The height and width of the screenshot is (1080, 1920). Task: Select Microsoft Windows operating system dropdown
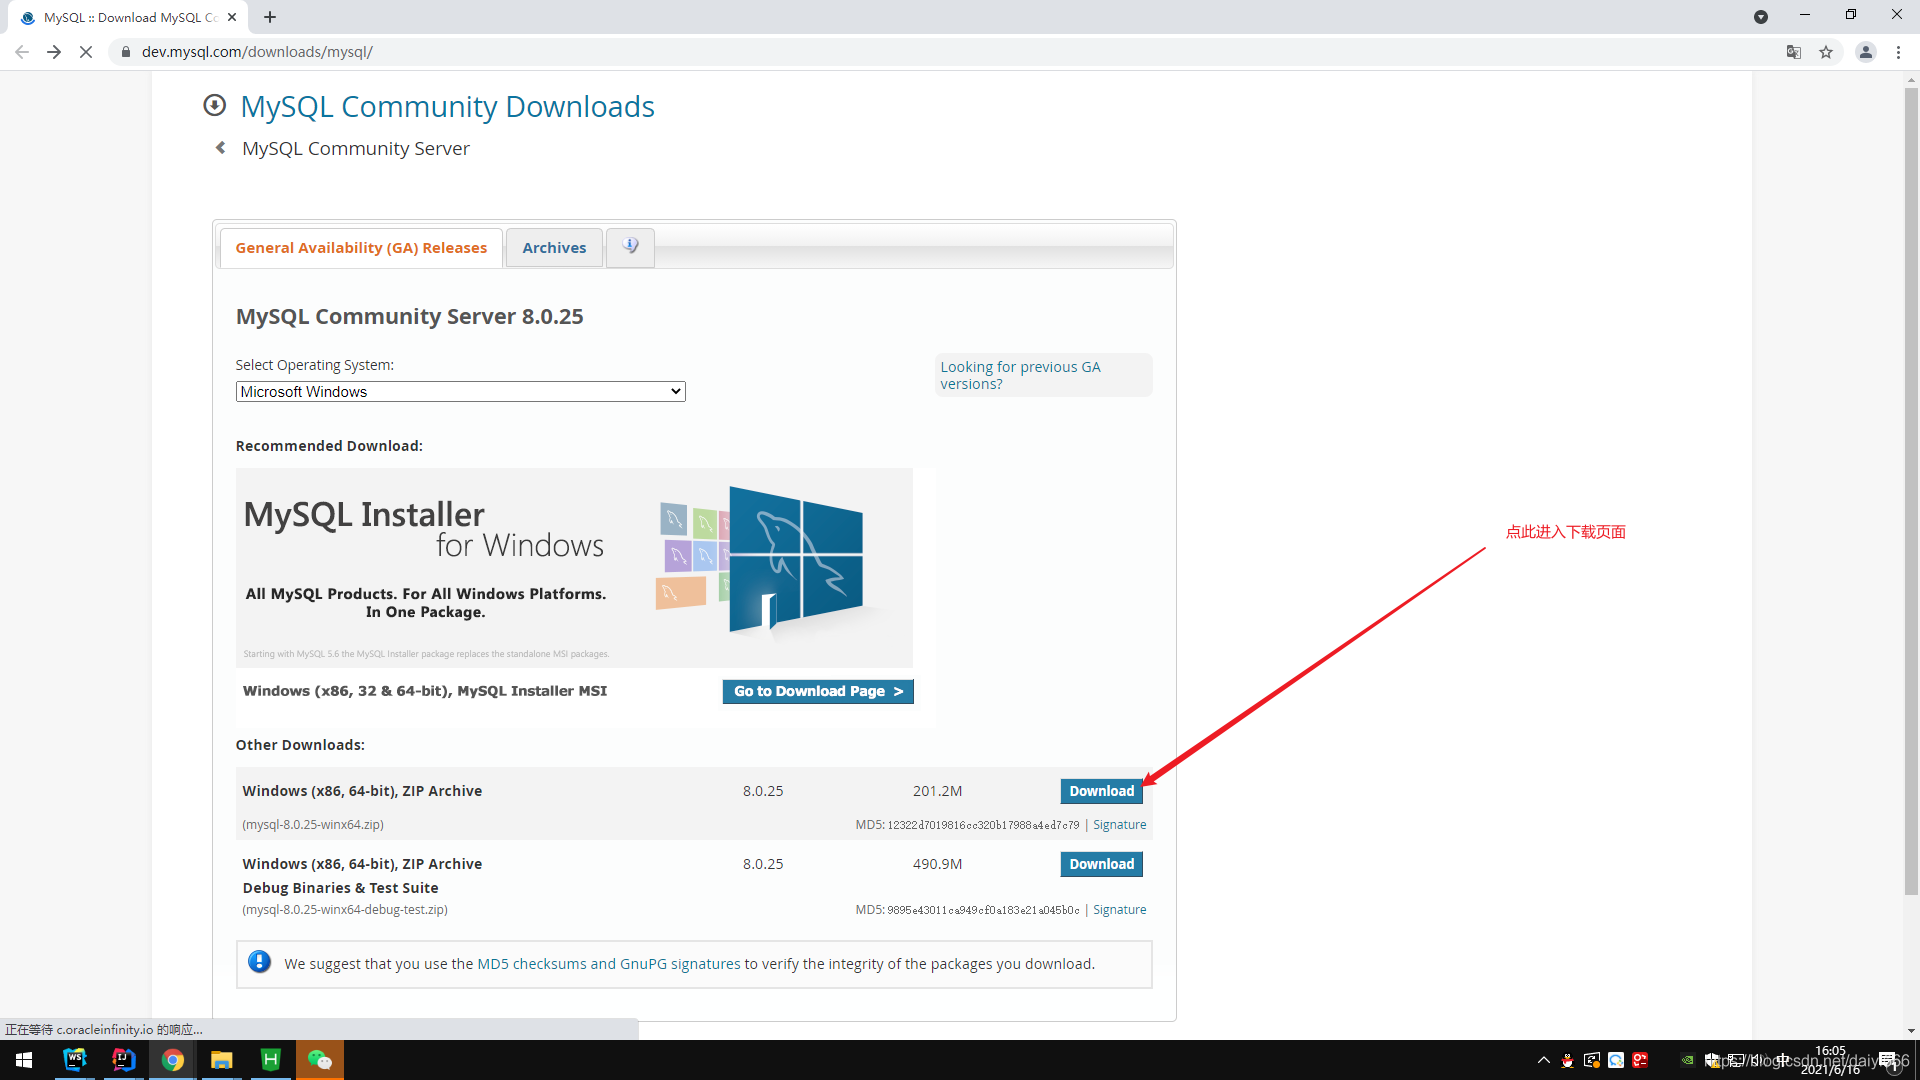tap(458, 390)
